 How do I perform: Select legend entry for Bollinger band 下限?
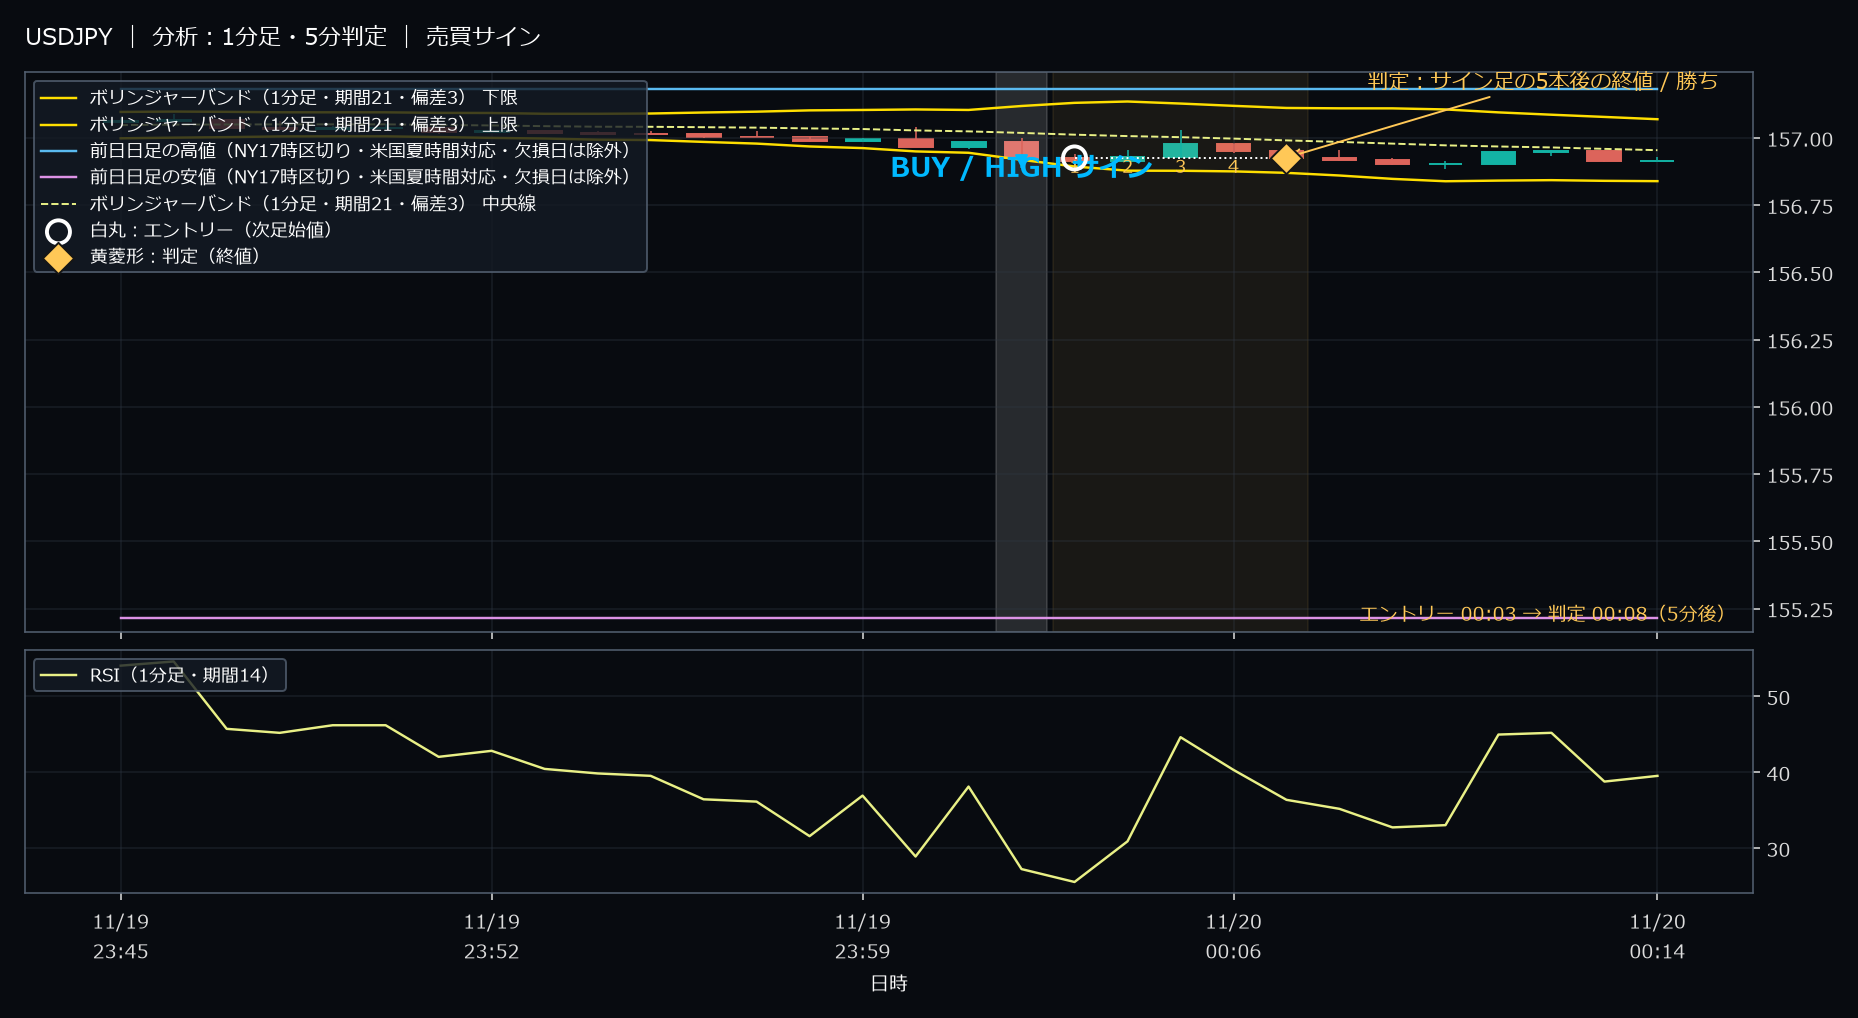point(279,98)
